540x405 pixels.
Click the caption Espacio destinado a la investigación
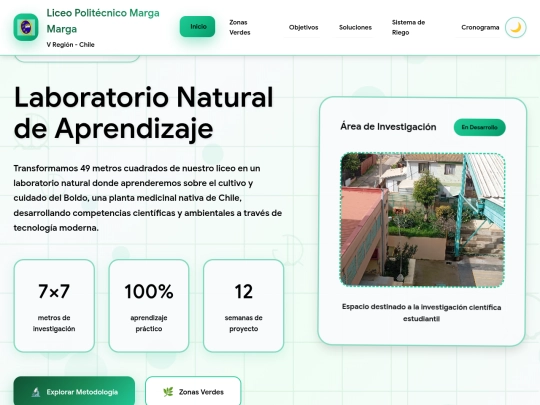point(421,313)
